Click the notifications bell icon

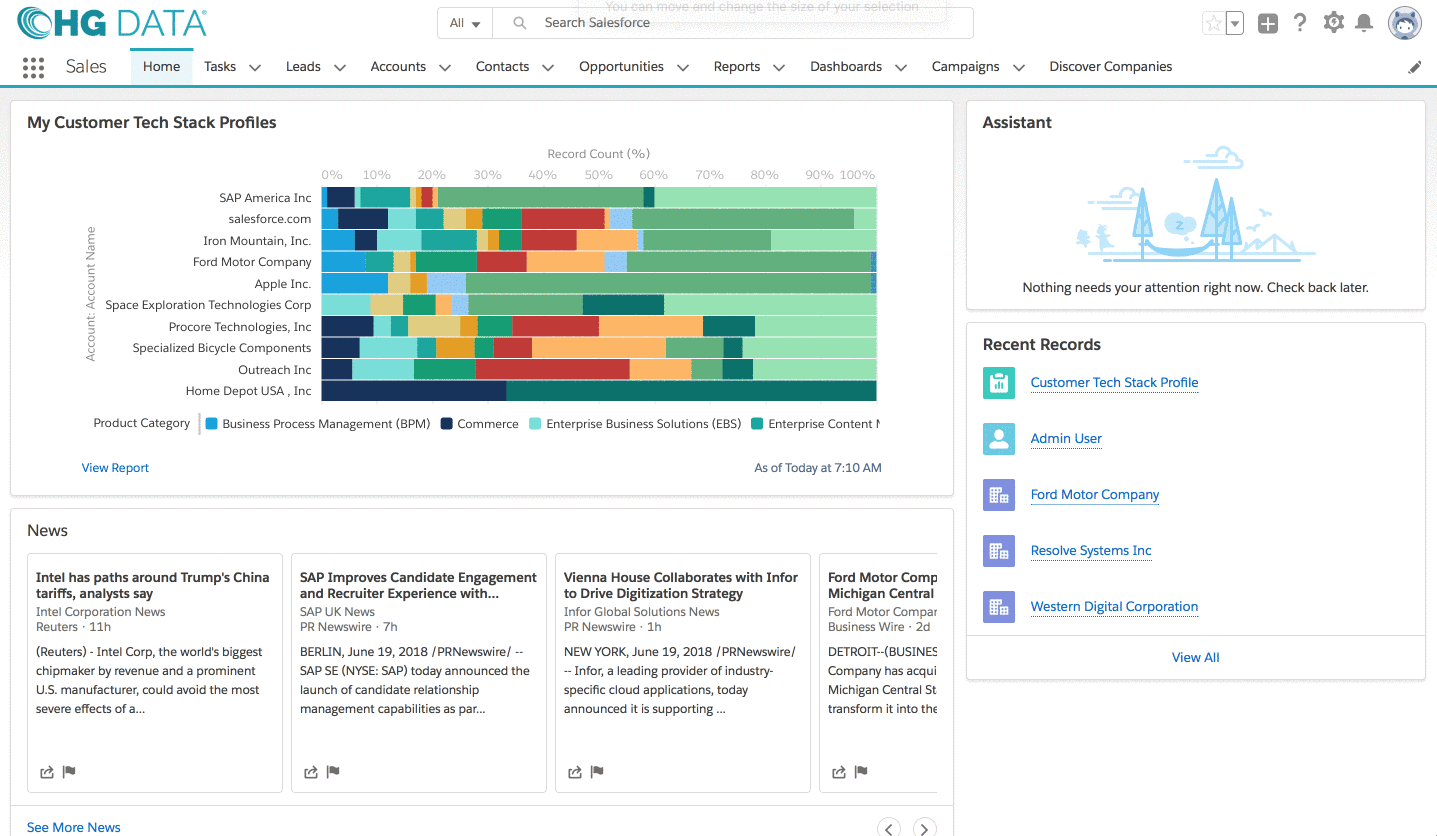[1363, 23]
